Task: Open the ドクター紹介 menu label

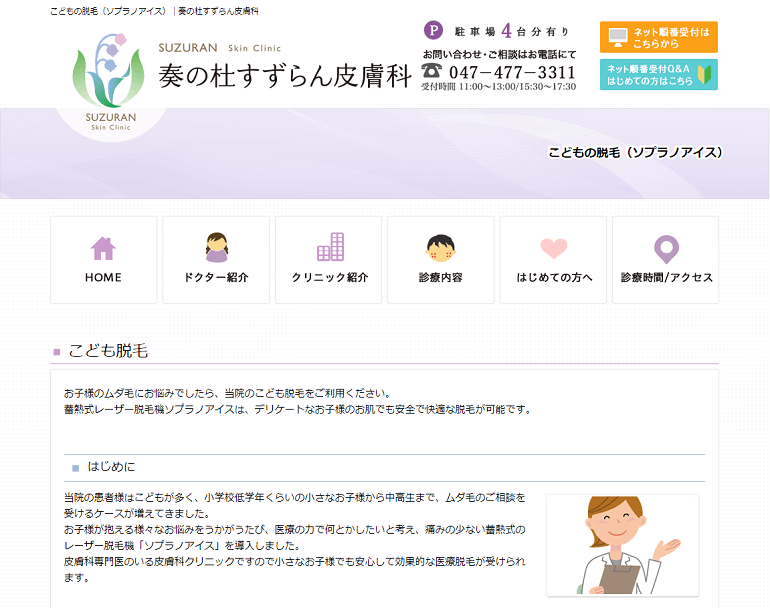Action: [216, 277]
